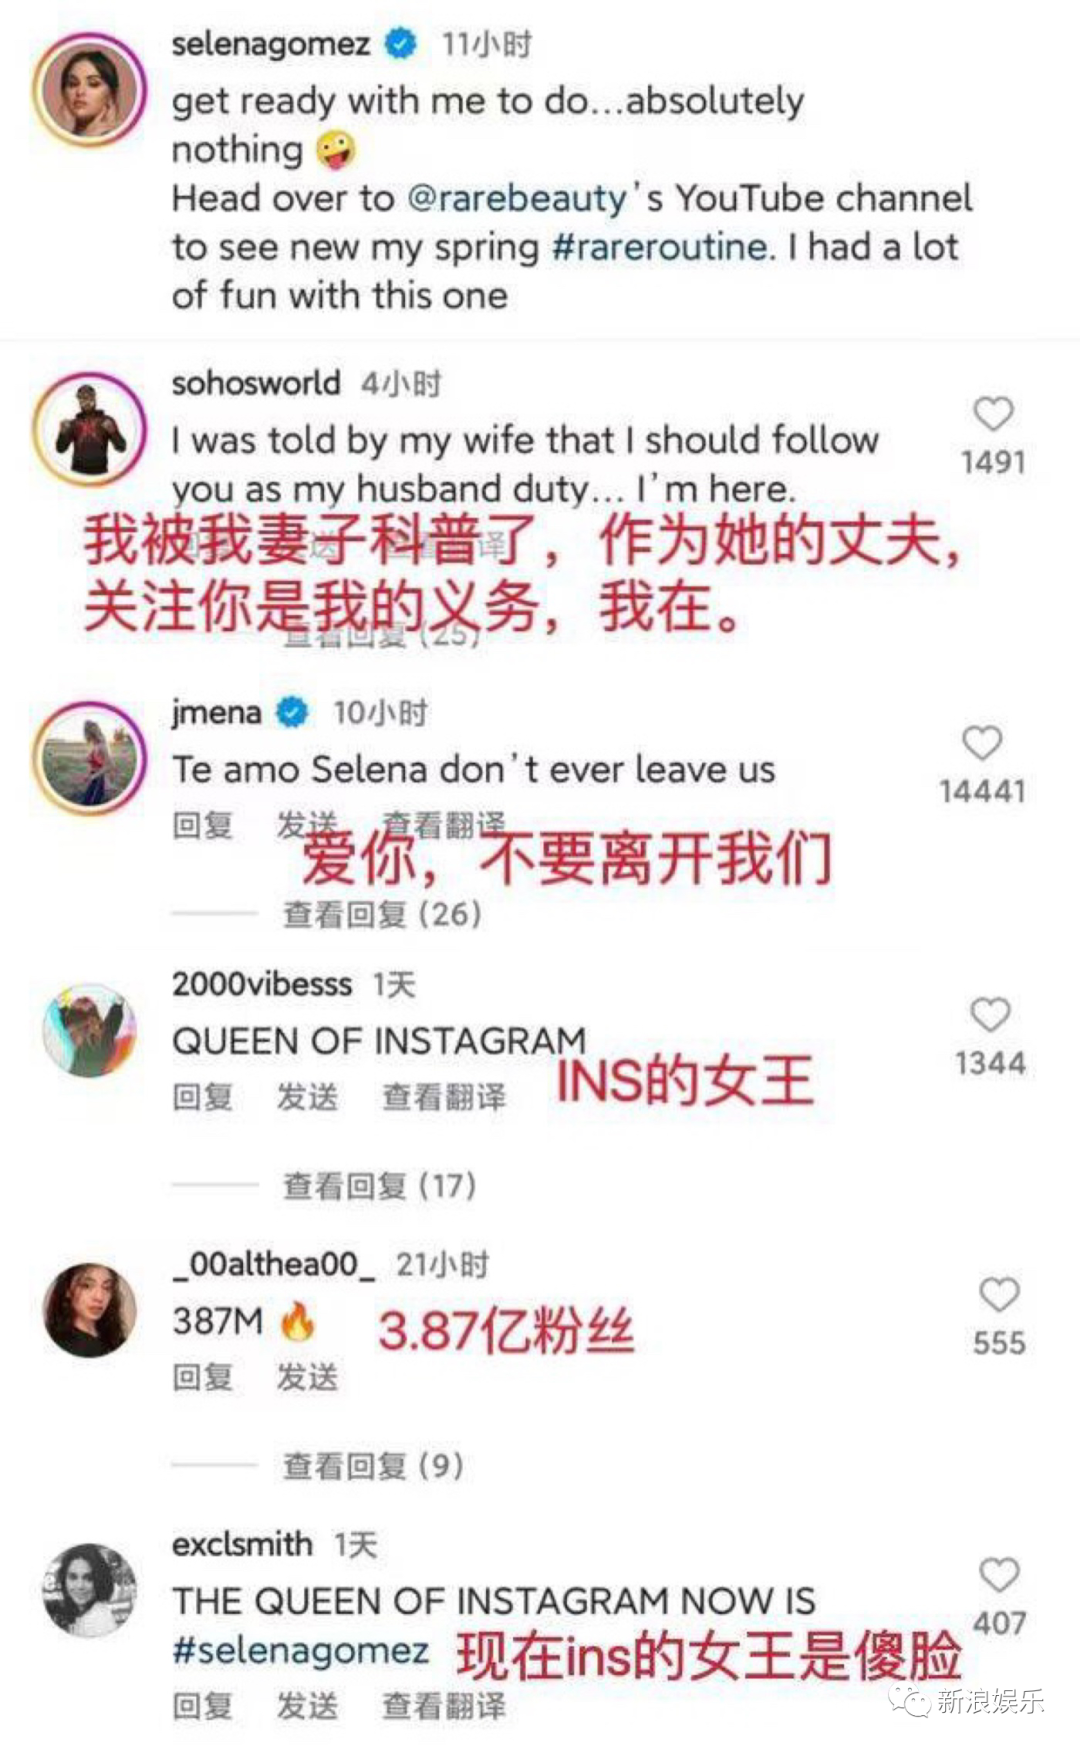Tap the heart on 2000vibesss comment
This screenshot has width=1080, height=1749.
pos(990,1014)
